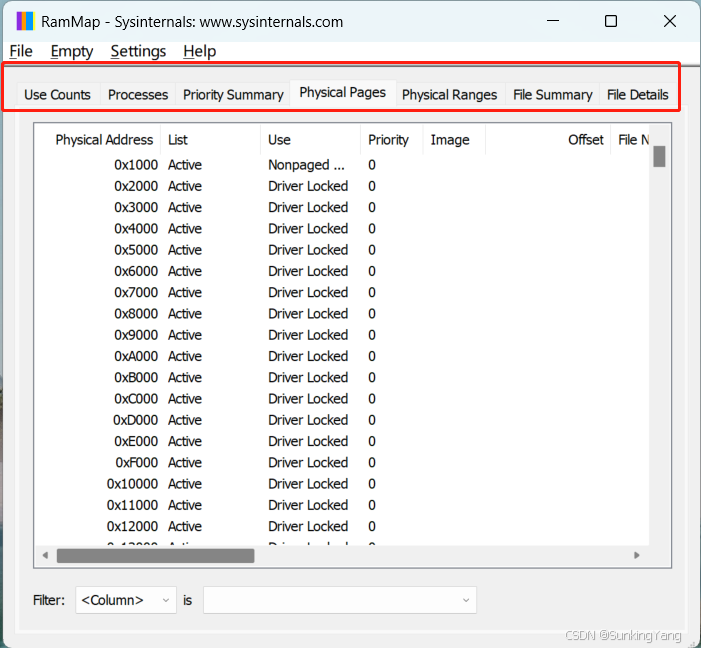The height and width of the screenshot is (648, 701).
Task: Switch to the Processes tab
Action: point(138,94)
